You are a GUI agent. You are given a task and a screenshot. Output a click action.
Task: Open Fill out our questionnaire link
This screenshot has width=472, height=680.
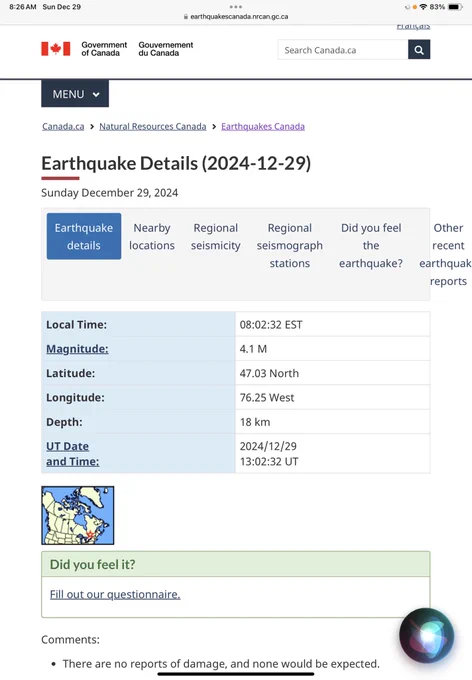[115, 594]
